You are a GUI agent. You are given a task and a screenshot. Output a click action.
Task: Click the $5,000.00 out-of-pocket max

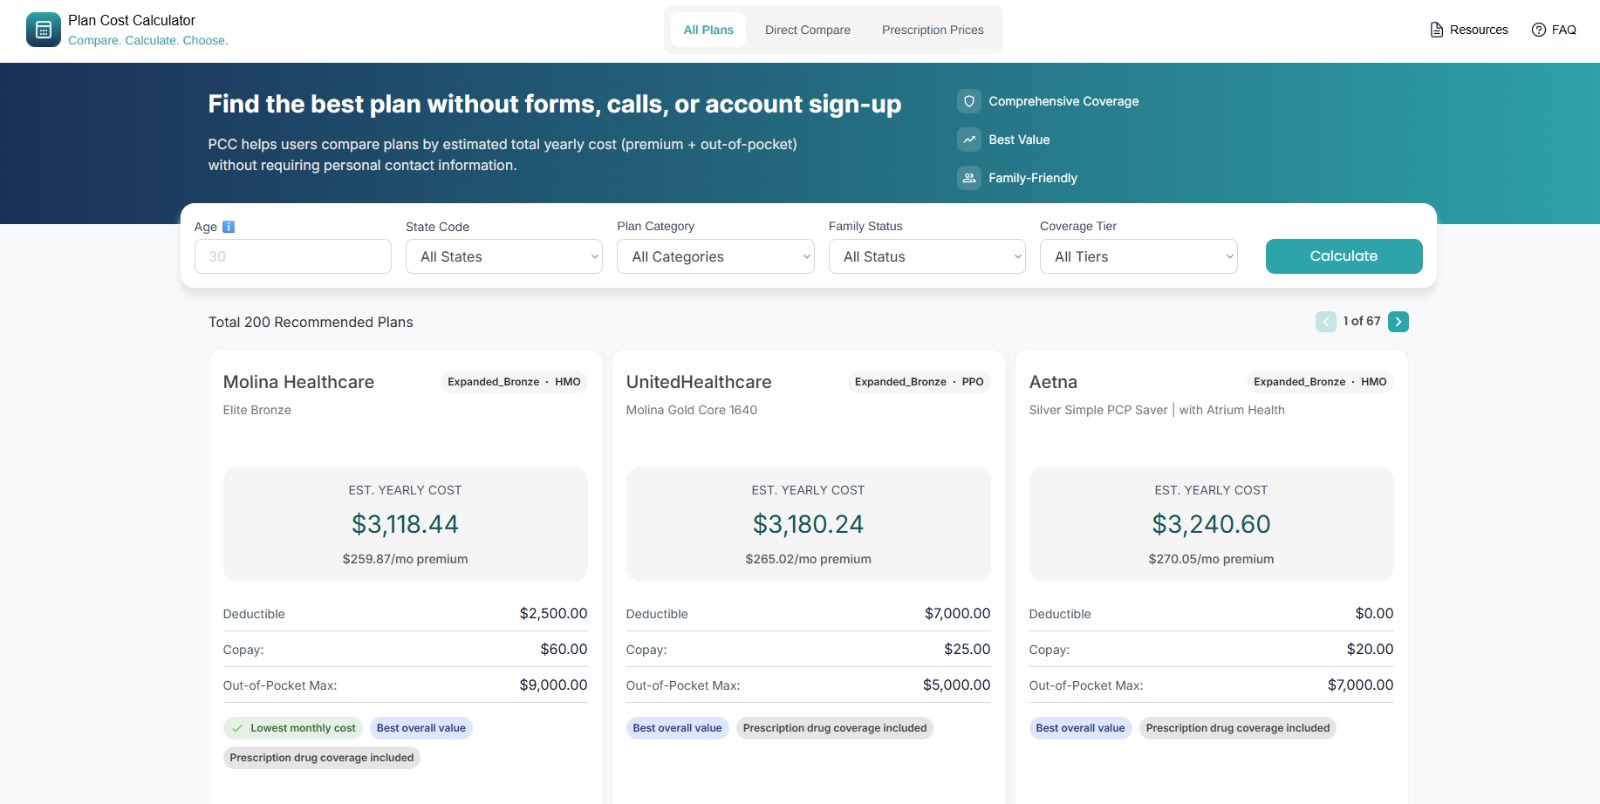click(x=957, y=685)
